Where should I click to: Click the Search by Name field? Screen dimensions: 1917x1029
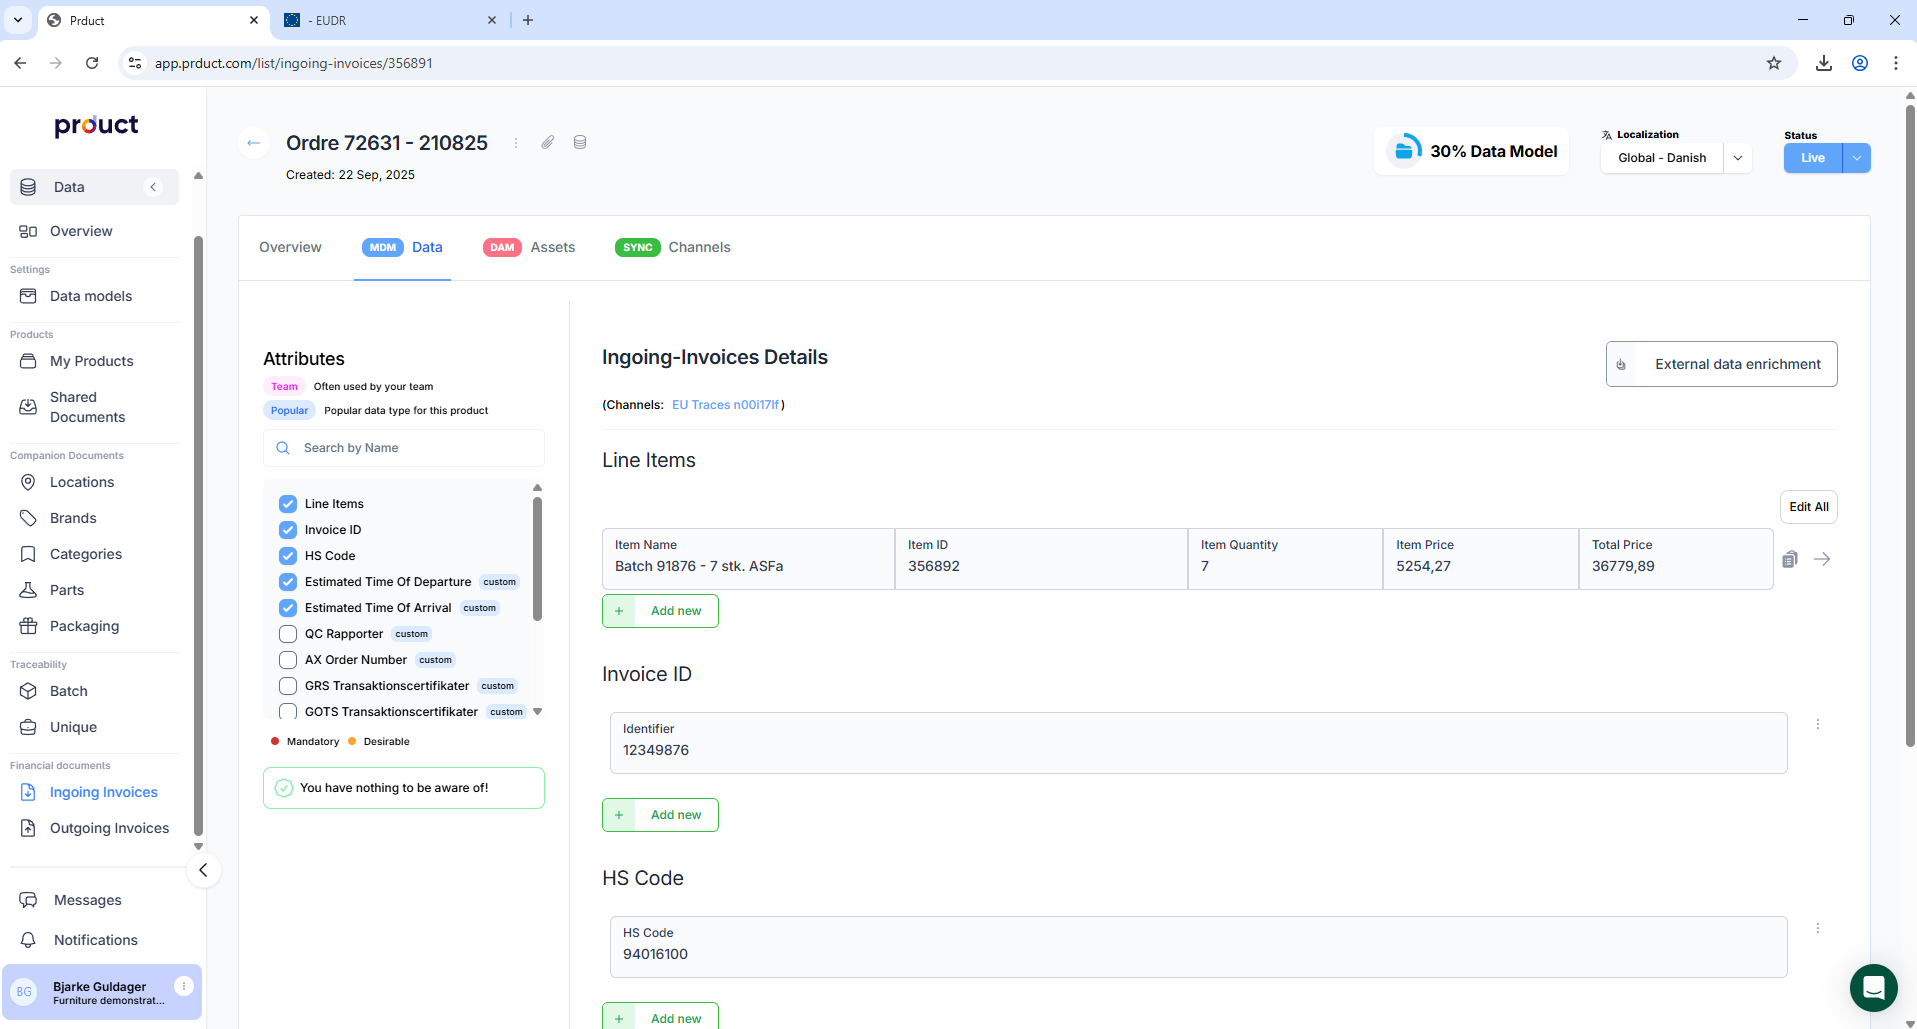[x=404, y=448]
